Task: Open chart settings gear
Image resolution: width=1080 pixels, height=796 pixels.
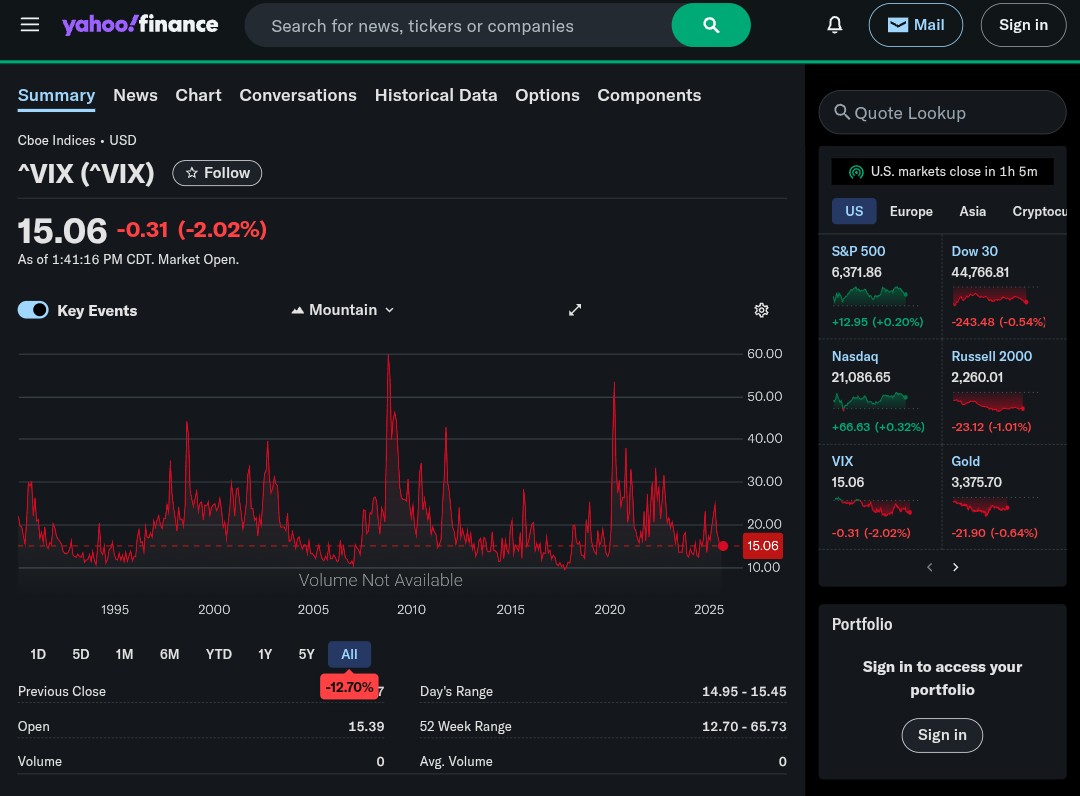Action: point(761,310)
